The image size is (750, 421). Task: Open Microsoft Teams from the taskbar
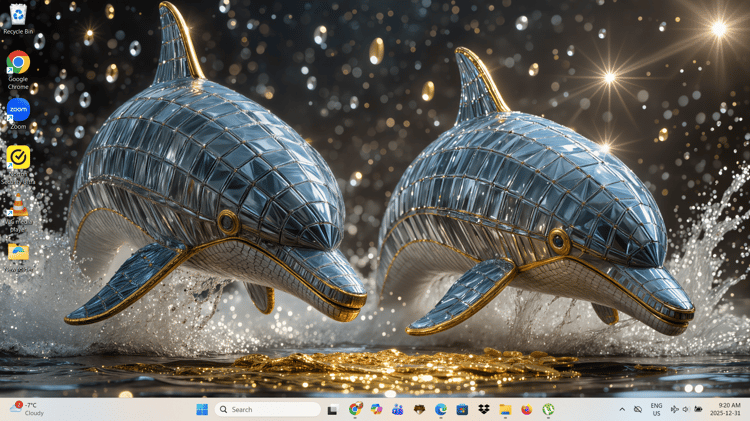pyautogui.click(x=397, y=410)
